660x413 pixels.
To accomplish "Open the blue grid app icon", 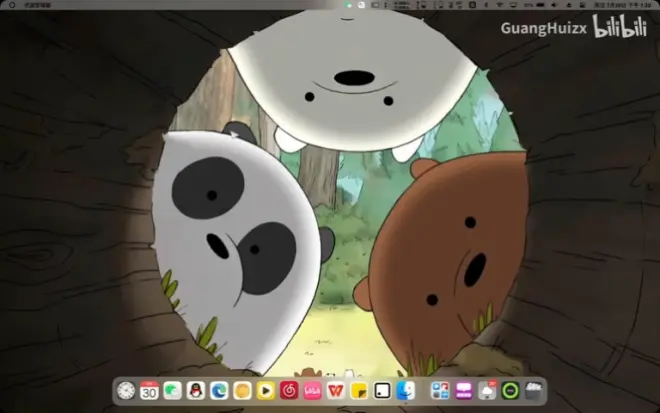I will [440, 390].
